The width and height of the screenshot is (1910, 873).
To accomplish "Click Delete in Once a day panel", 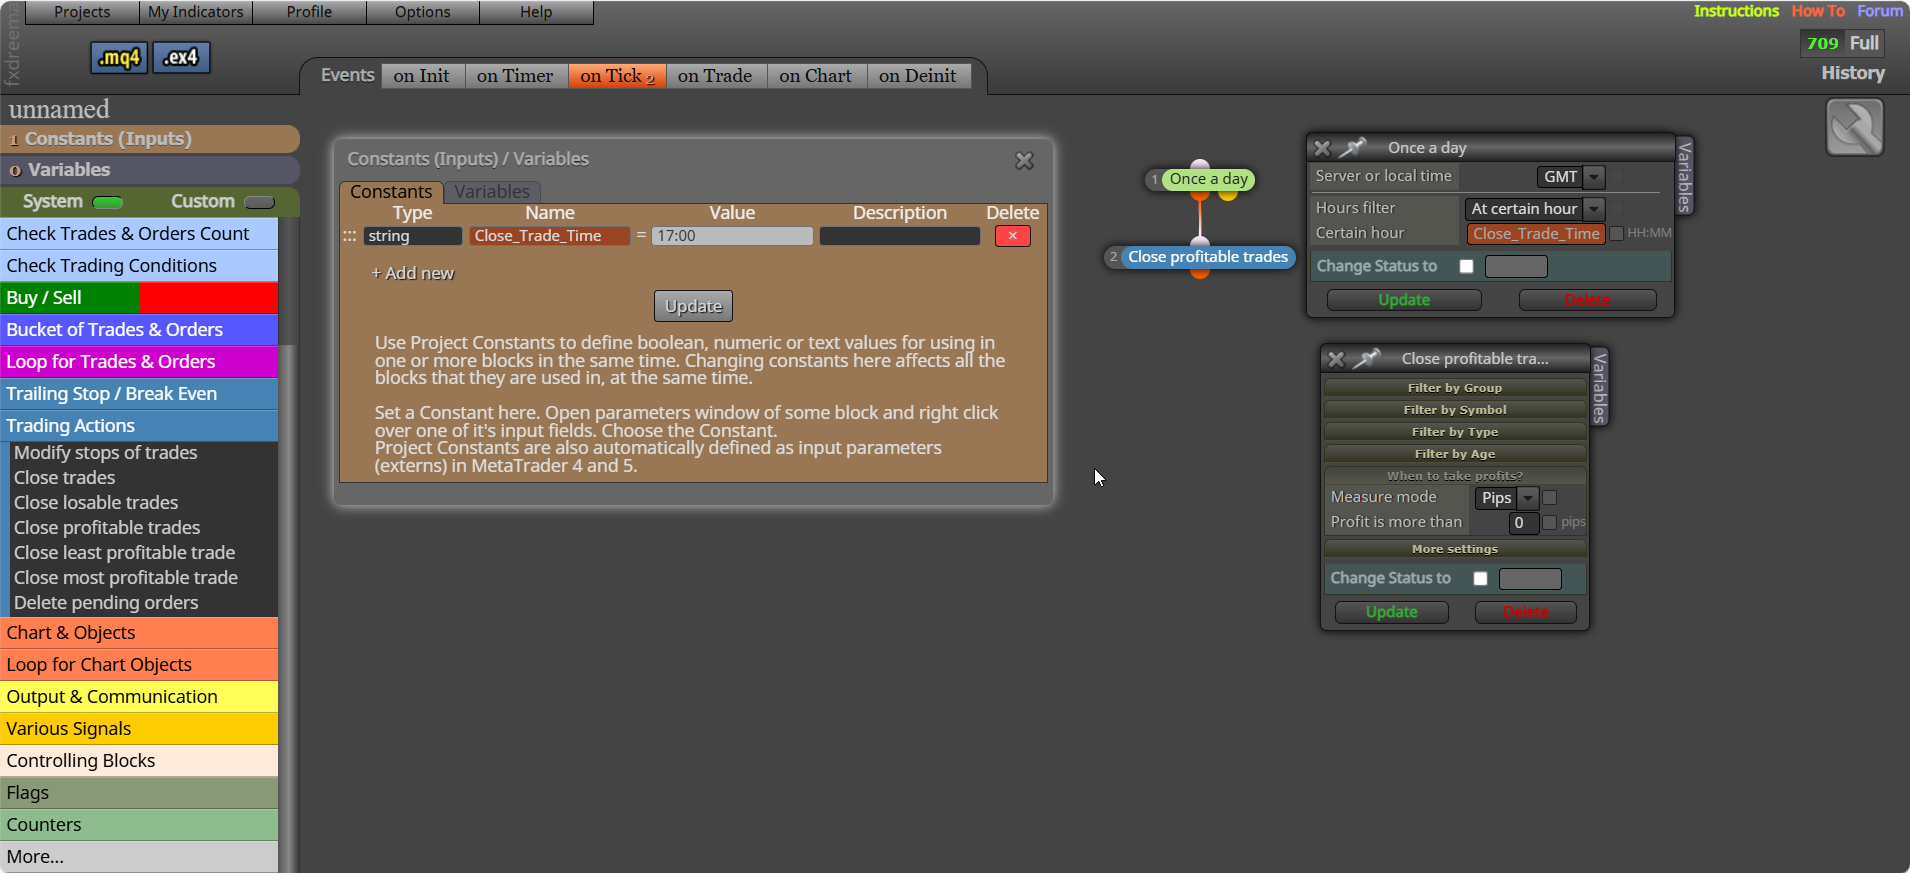I will tap(1587, 300).
